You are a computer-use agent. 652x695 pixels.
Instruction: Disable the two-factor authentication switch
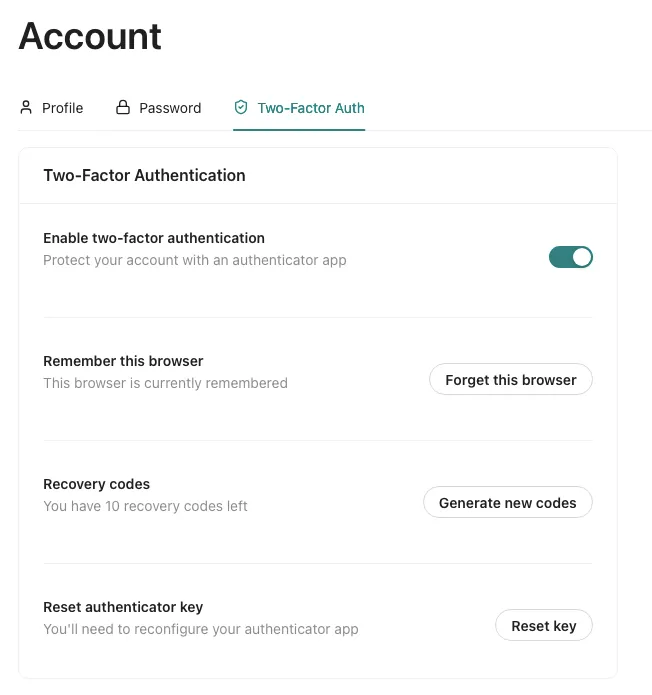tap(570, 257)
